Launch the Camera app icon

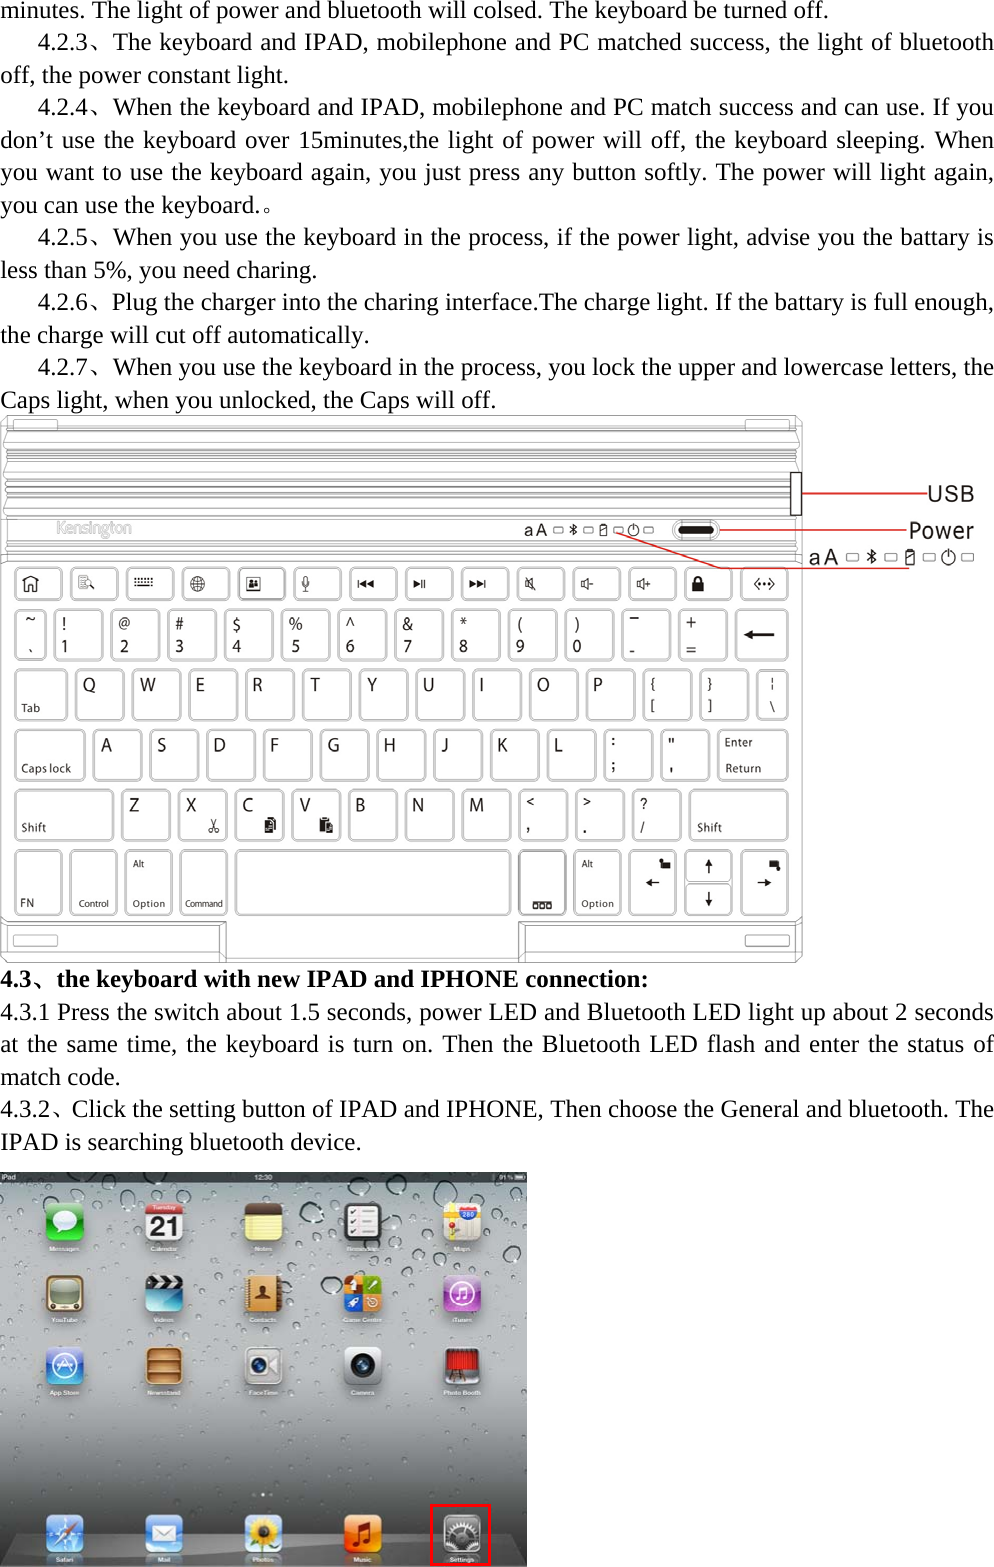click(x=362, y=1366)
